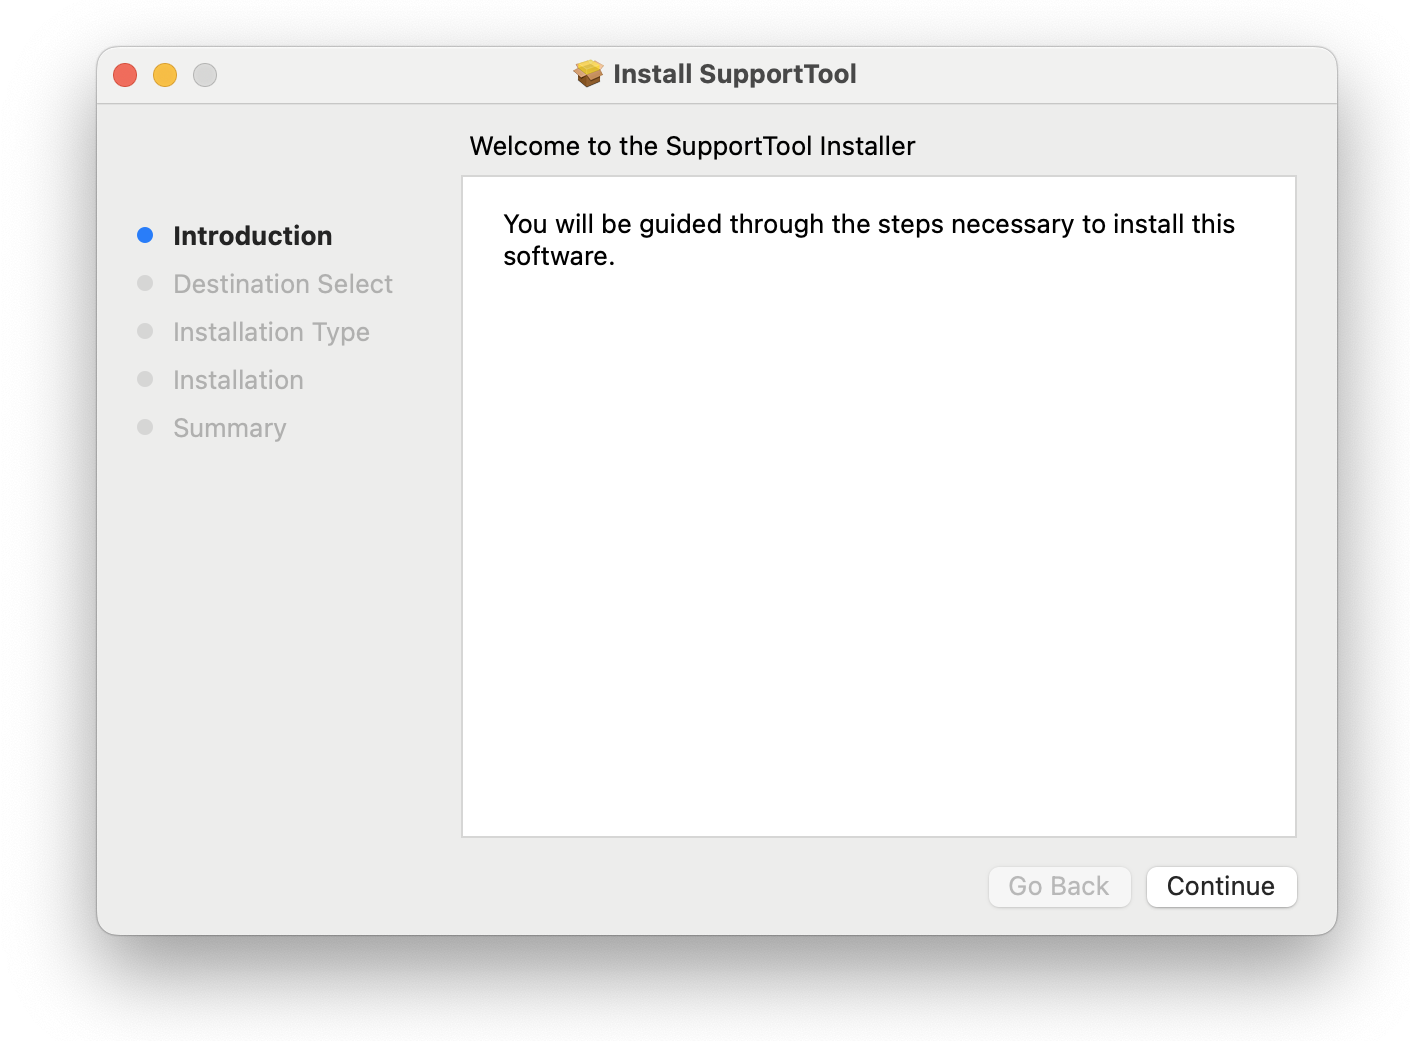
Task: Select the Summary step label
Action: [x=229, y=428]
